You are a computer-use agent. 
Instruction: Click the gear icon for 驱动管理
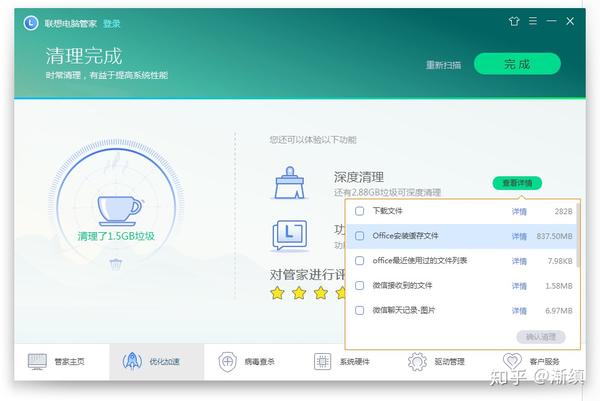click(x=417, y=362)
